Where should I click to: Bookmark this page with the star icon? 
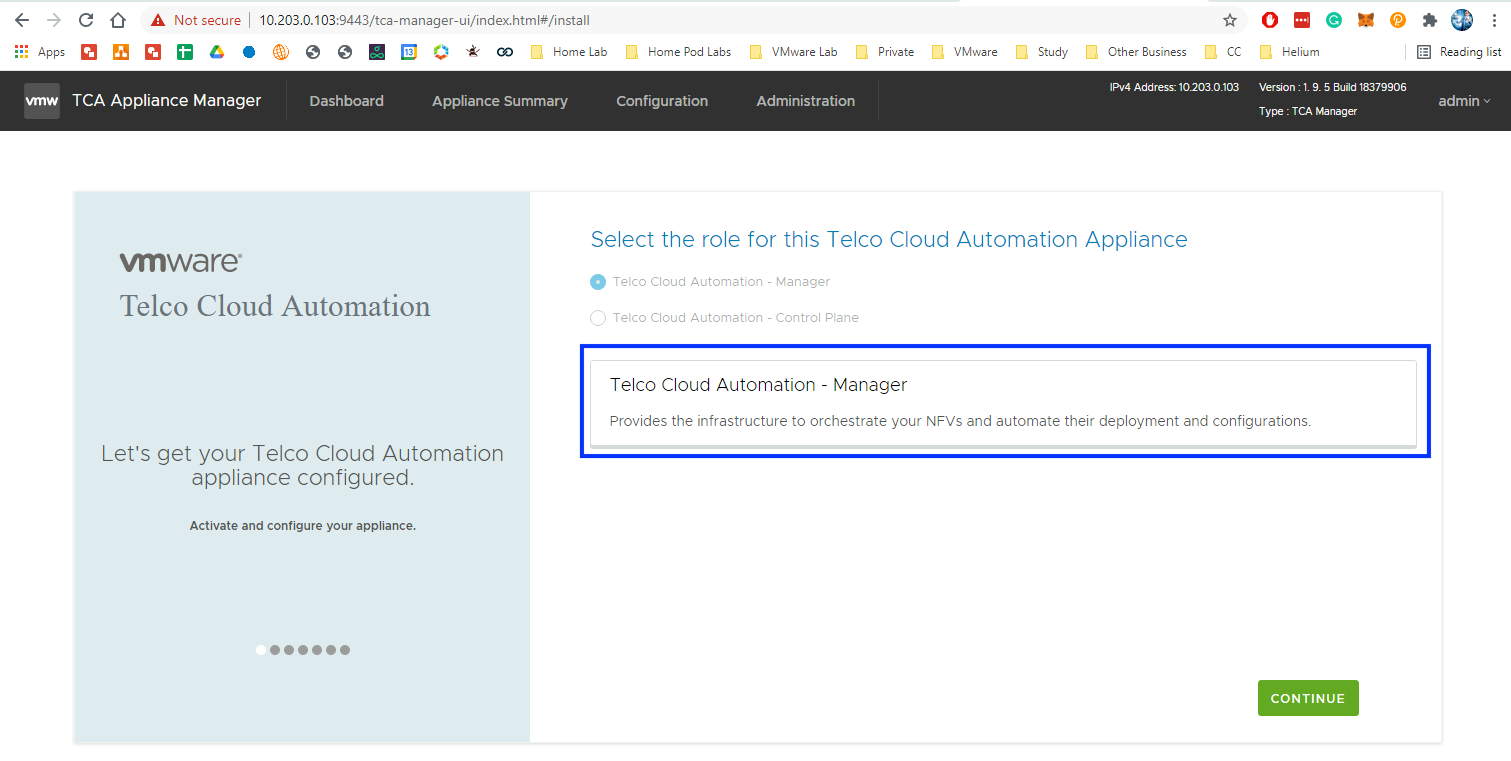pyautogui.click(x=1230, y=20)
